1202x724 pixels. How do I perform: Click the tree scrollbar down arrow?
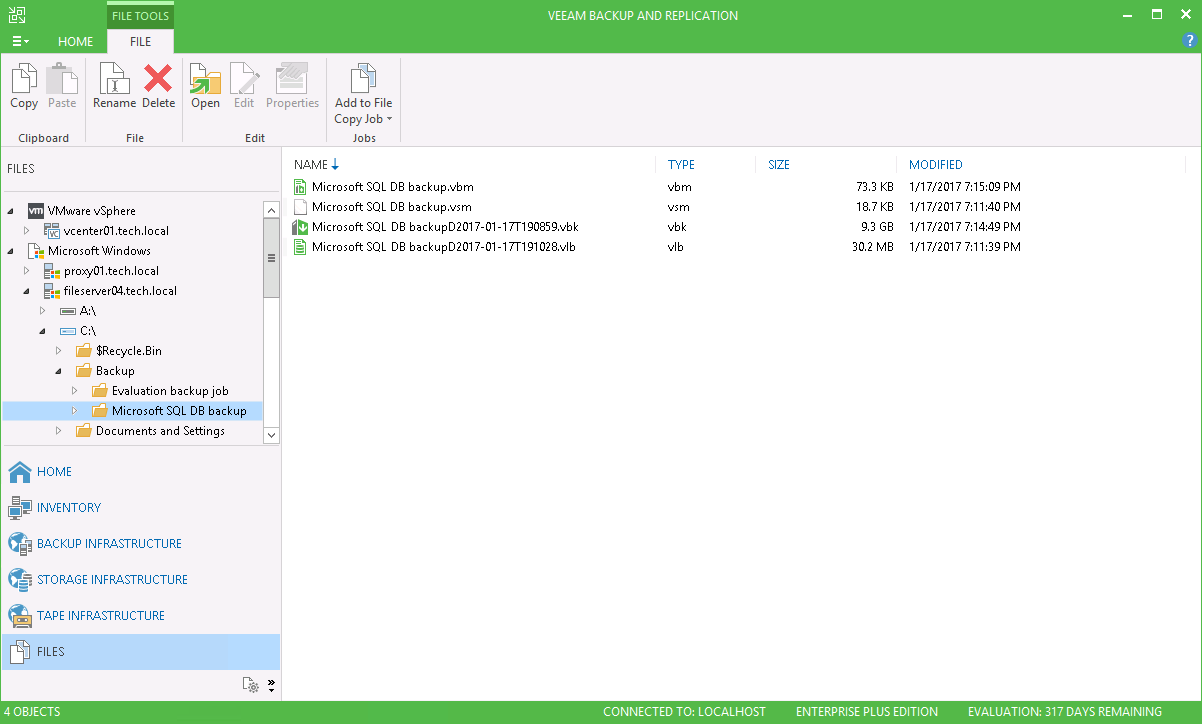pyautogui.click(x=271, y=435)
